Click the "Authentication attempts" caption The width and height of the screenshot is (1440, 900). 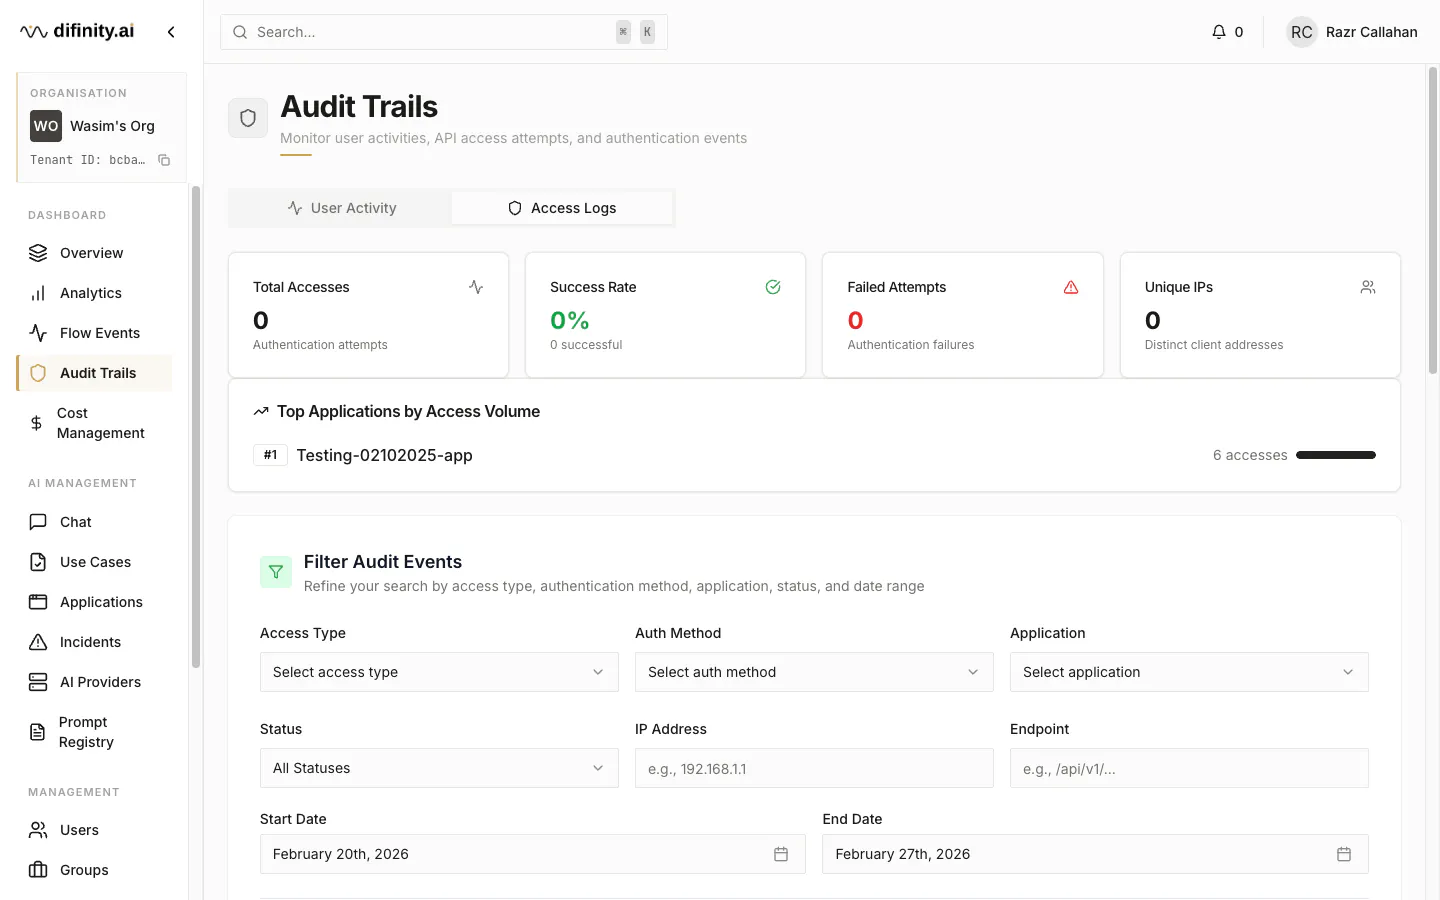coord(320,345)
